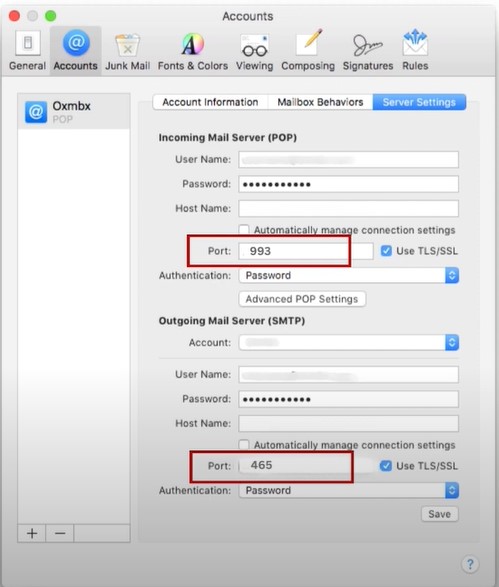The image size is (499, 587).
Task: Close the Accounts window
Action: tap(14, 16)
